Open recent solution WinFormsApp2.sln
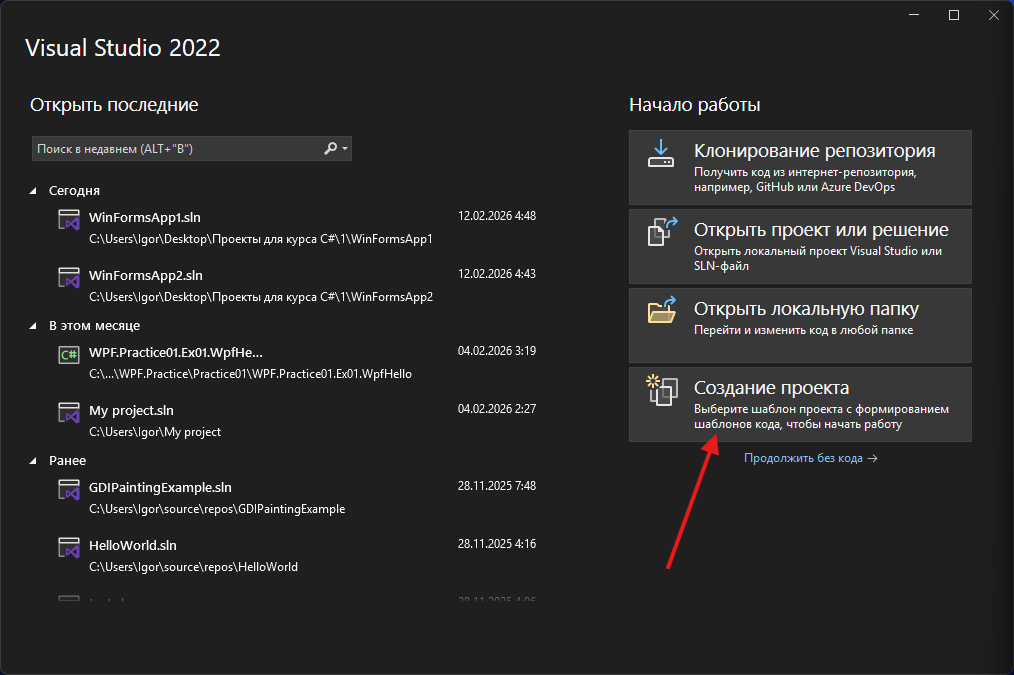 tap(146, 275)
